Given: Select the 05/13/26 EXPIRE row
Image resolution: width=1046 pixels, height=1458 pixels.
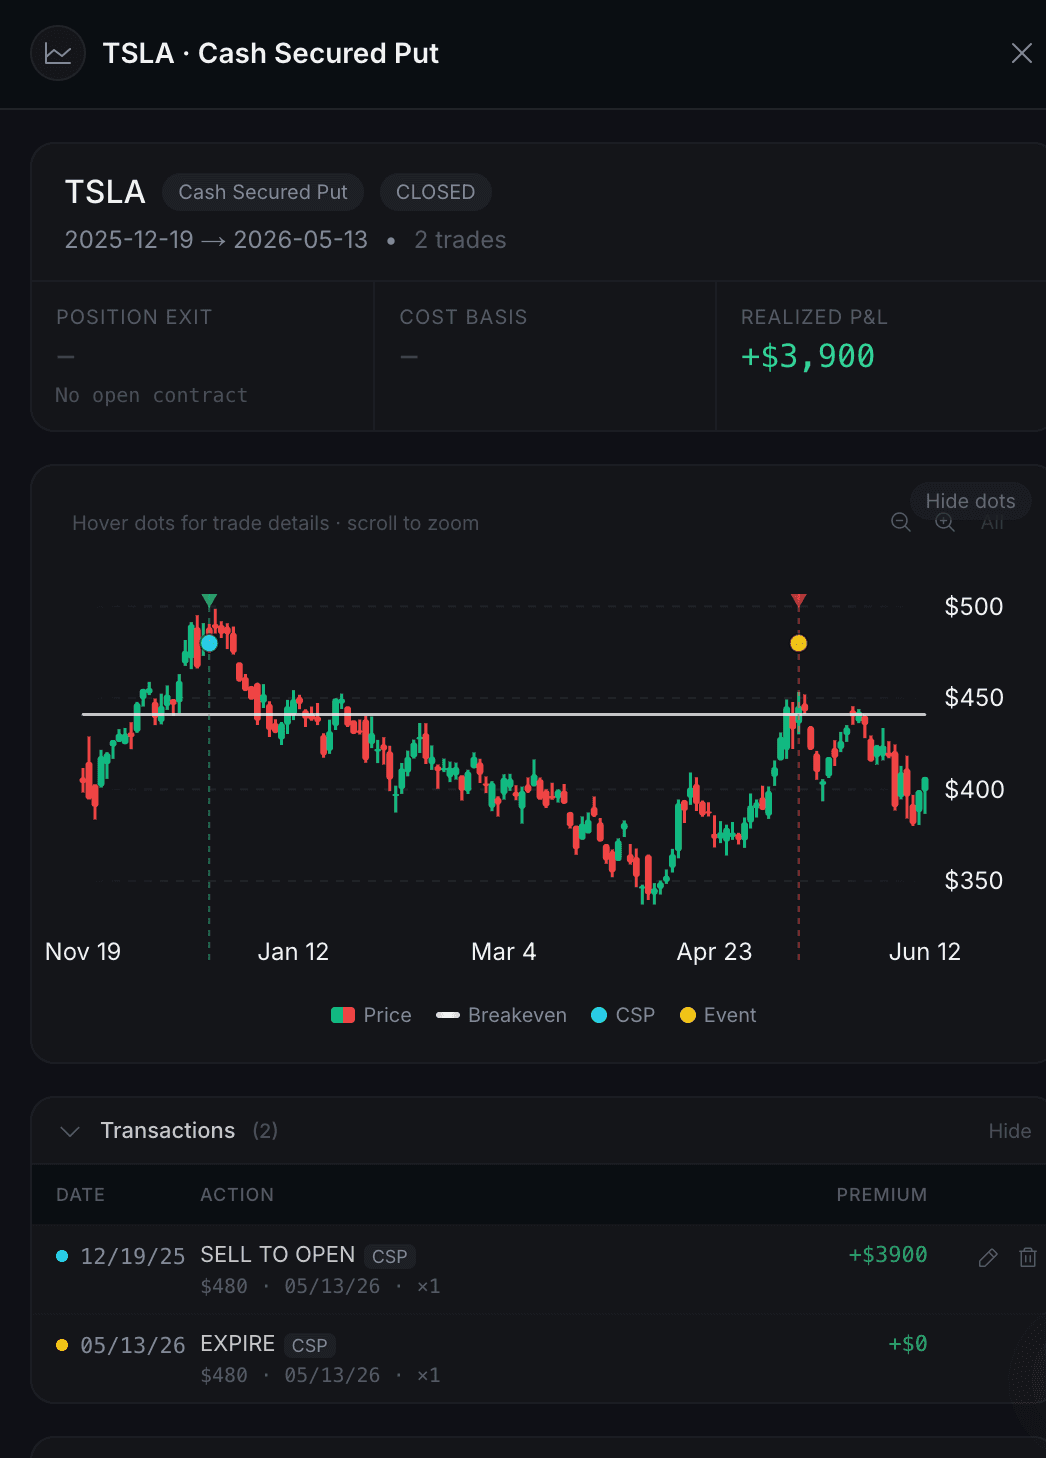Looking at the screenshot, I should tap(538, 1359).
